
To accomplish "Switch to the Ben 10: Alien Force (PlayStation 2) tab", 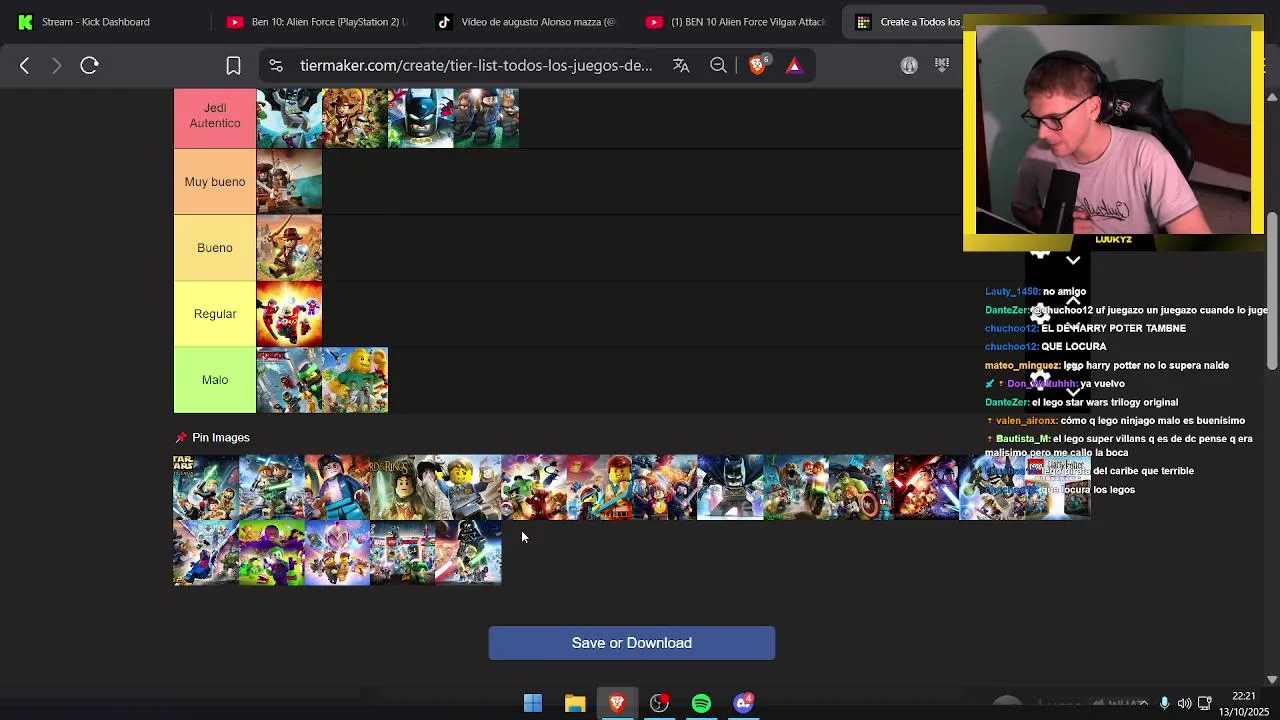I will click(x=315, y=22).
